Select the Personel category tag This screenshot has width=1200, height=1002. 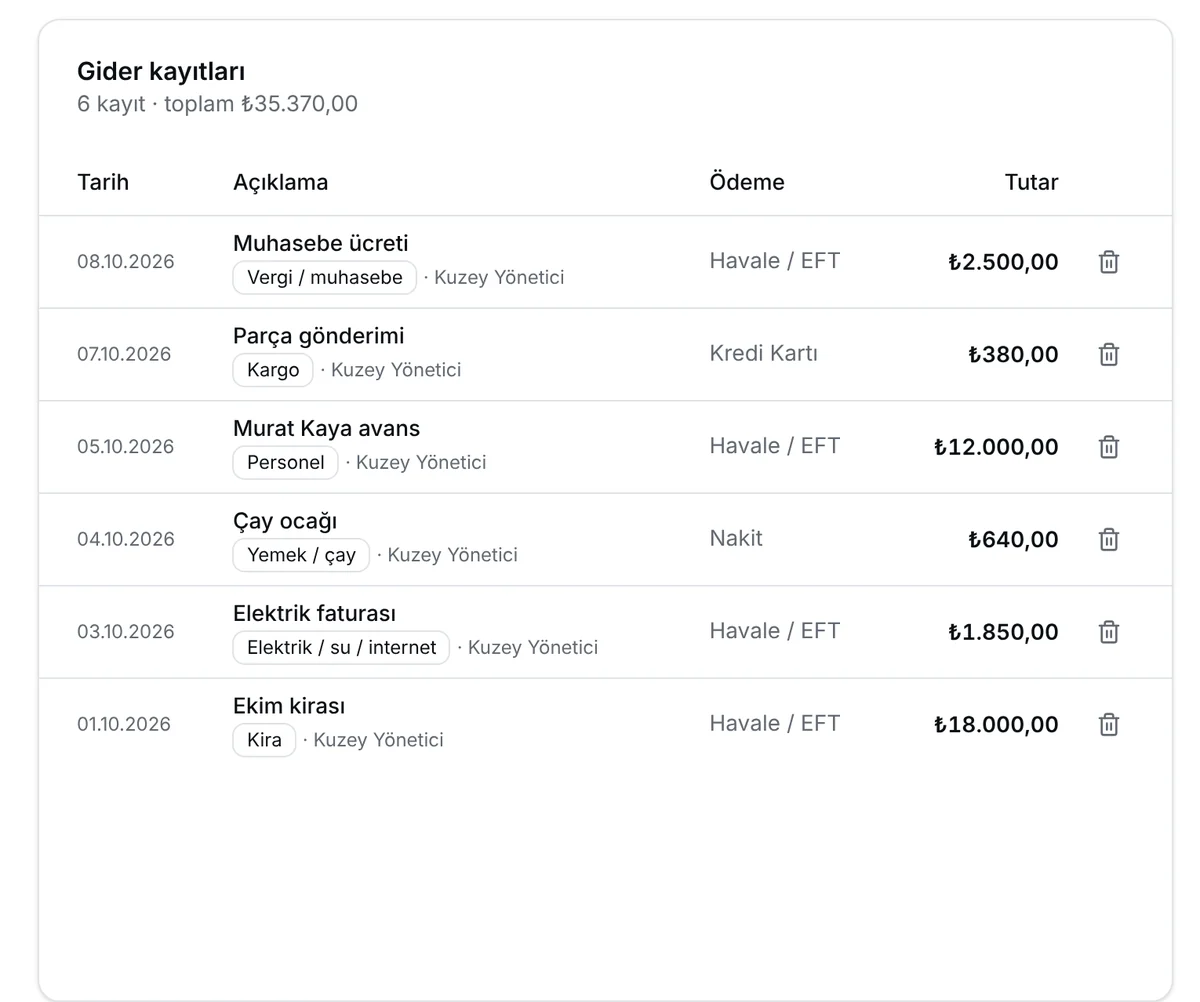286,462
